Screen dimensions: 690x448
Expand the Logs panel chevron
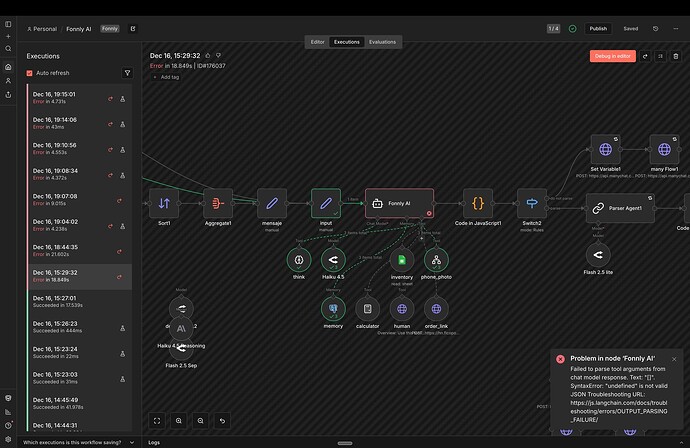click(681, 442)
